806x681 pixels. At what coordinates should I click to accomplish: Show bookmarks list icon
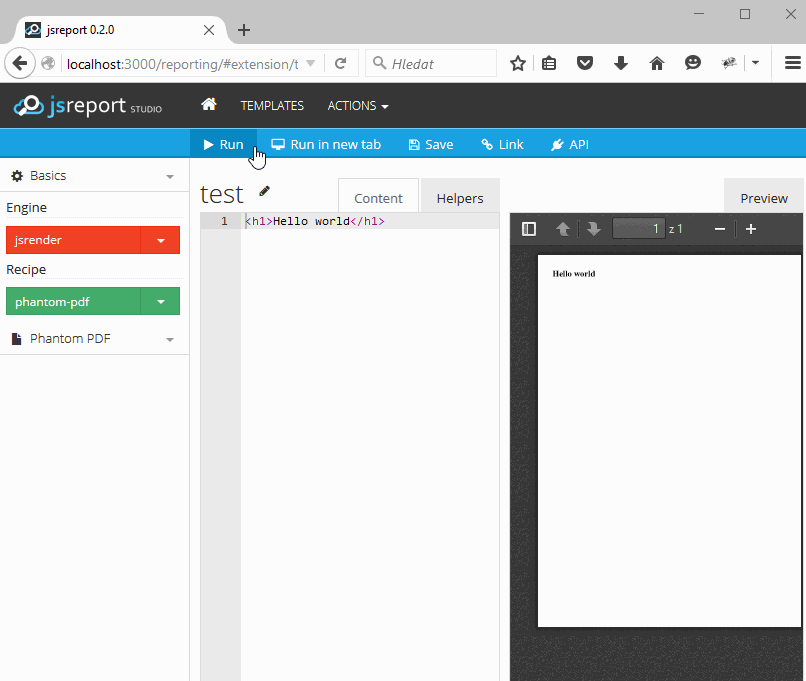pyautogui.click(x=549, y=63)
